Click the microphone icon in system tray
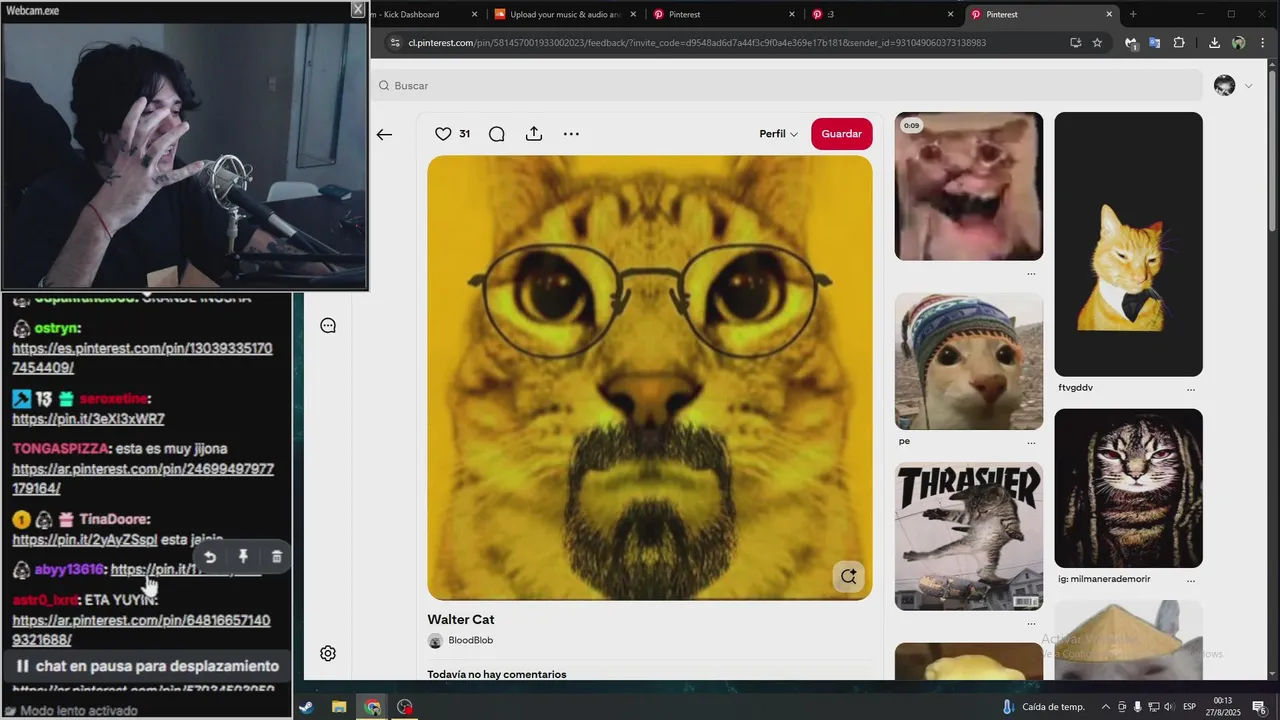 point(1138,707)
